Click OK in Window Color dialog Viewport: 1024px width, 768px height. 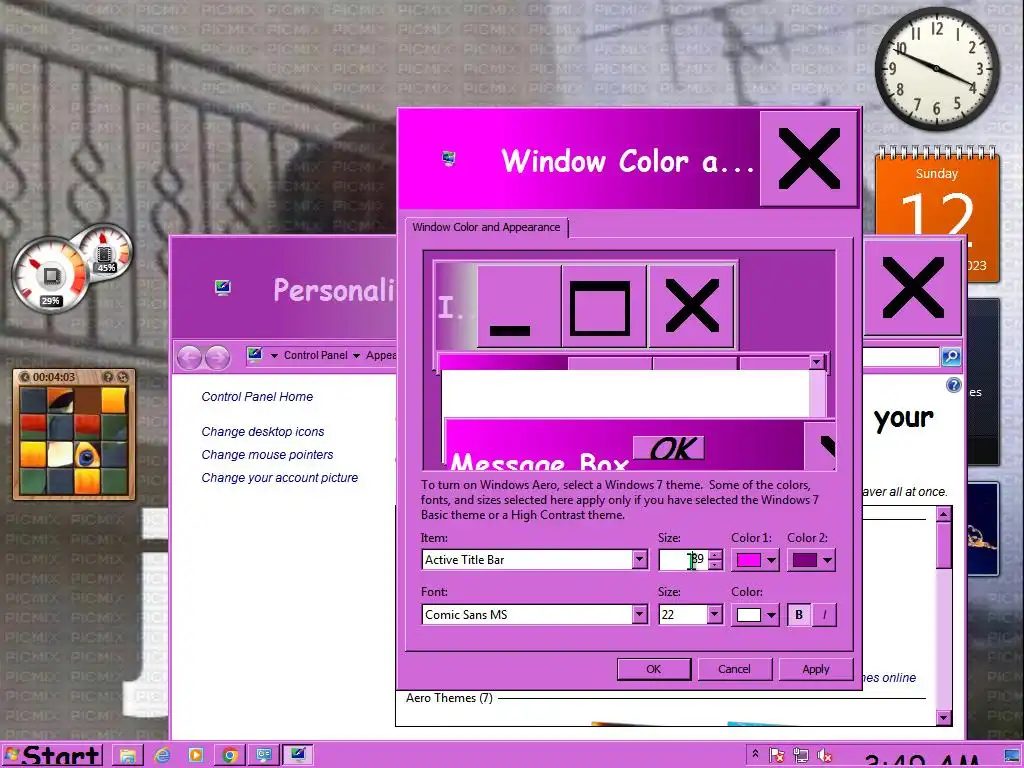[654, 669]
